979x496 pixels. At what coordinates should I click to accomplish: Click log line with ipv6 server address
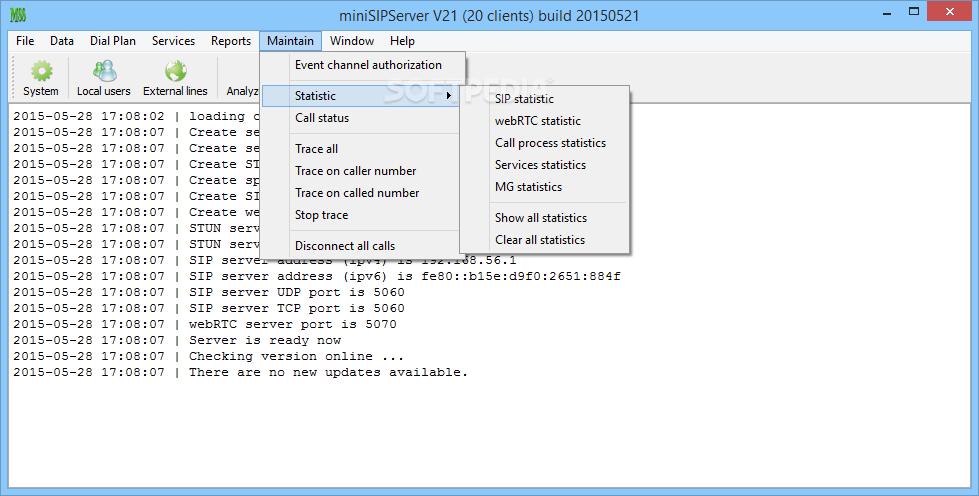coord(317,276)
